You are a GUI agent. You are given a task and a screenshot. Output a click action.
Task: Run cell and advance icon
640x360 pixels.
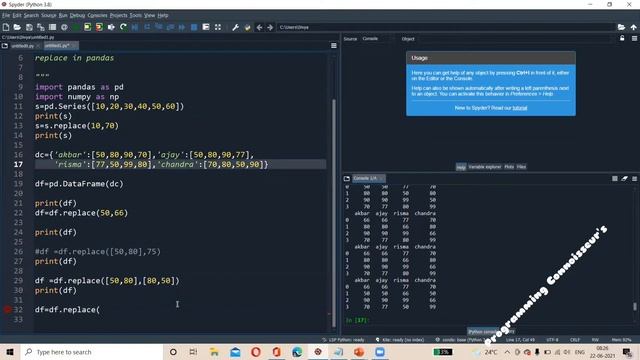99,27
